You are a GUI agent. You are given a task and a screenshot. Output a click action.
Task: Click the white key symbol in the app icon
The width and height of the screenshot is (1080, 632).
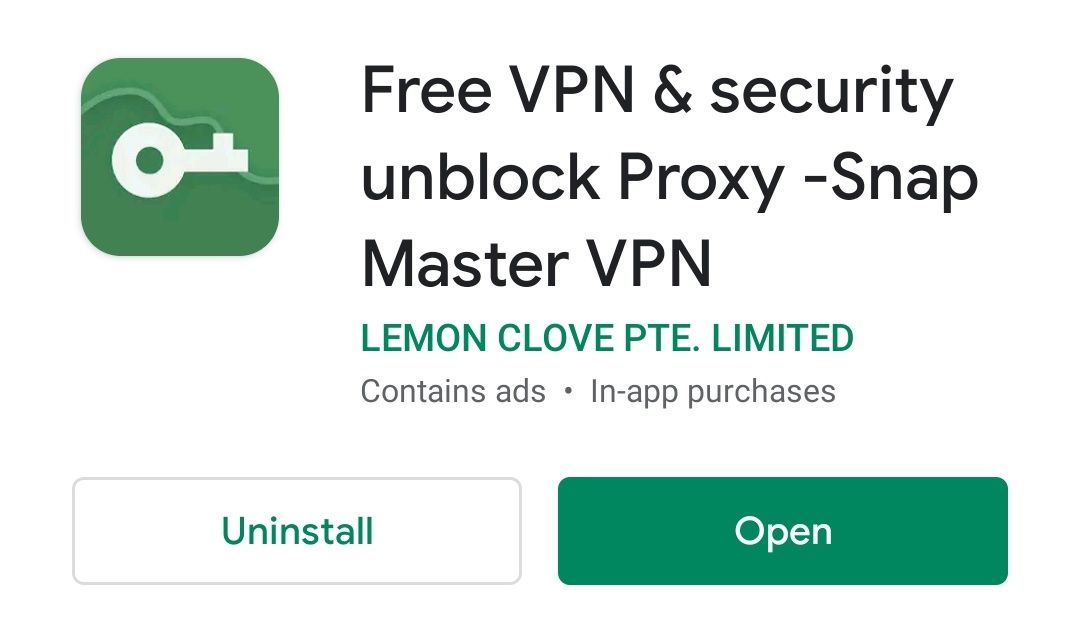pos(180,160)
